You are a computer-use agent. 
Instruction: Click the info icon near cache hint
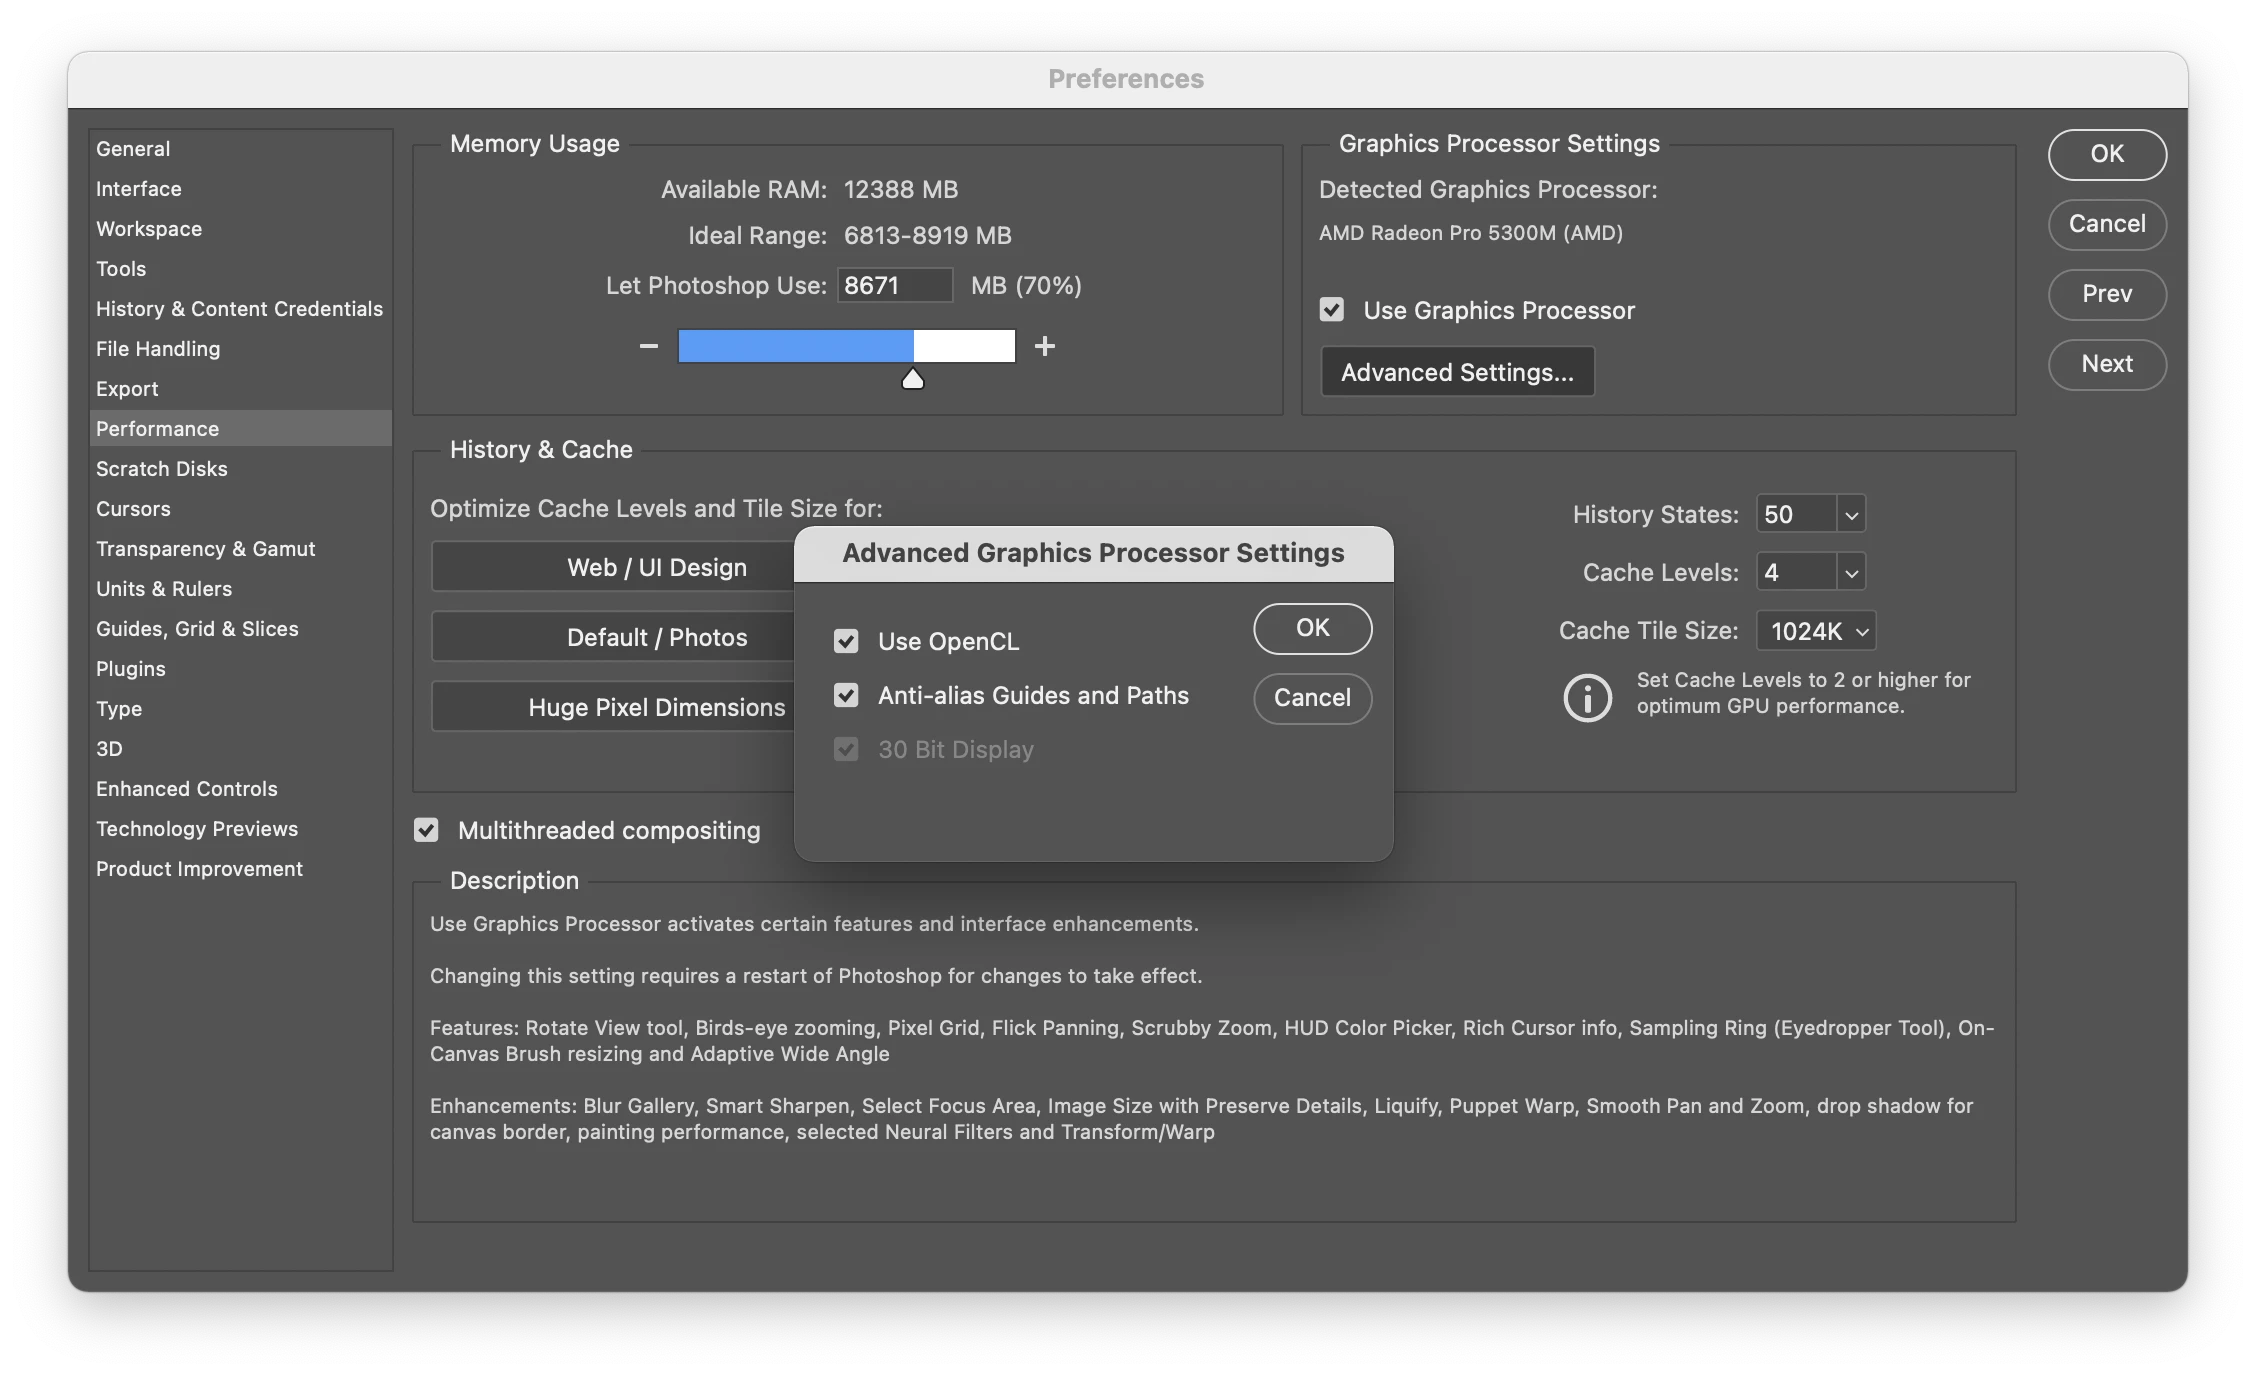click(x=1587, y=697)
